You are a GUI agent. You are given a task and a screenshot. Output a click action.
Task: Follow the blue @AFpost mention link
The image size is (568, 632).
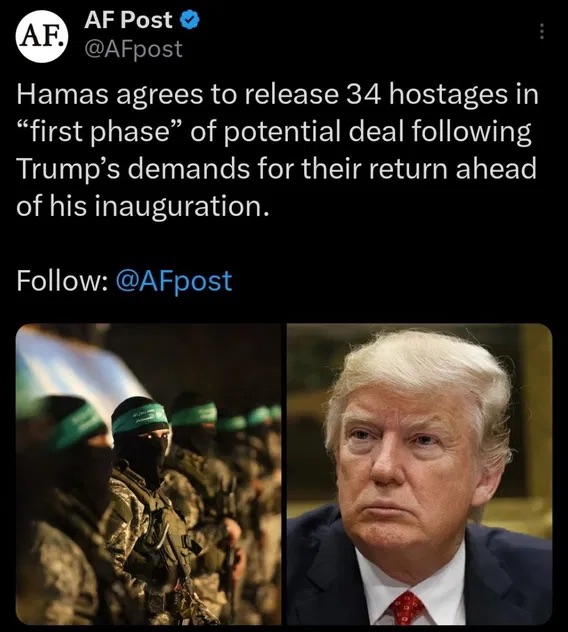pyautogui.click(x=174, y=281)
